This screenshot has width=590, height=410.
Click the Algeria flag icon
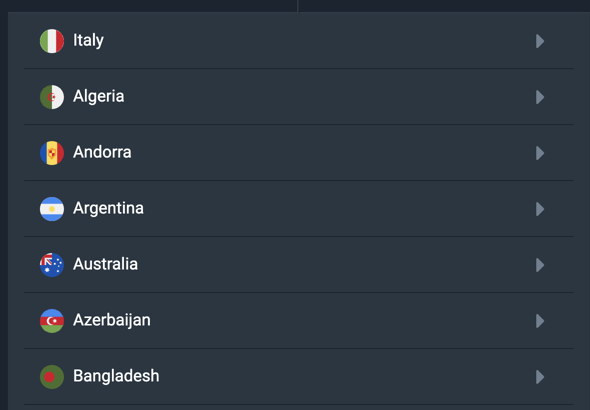52,97
